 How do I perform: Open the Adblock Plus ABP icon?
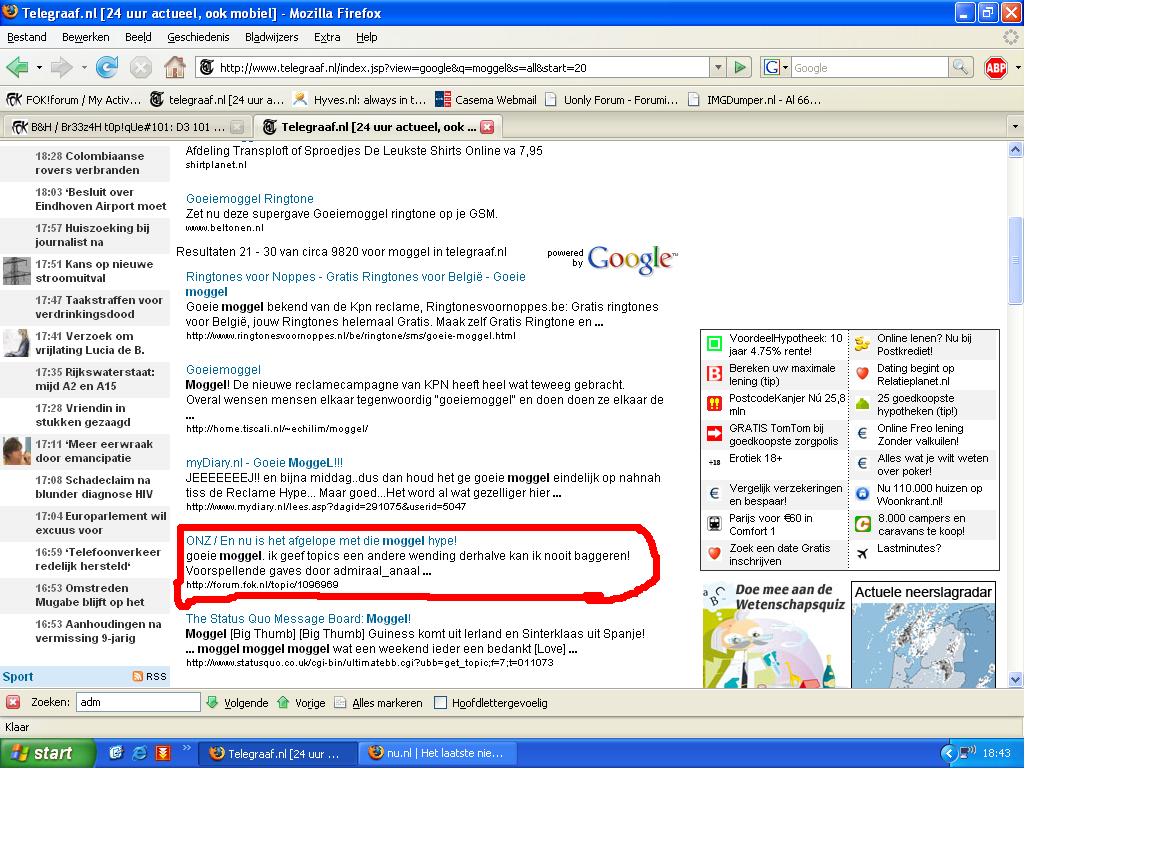coord(996,68)
